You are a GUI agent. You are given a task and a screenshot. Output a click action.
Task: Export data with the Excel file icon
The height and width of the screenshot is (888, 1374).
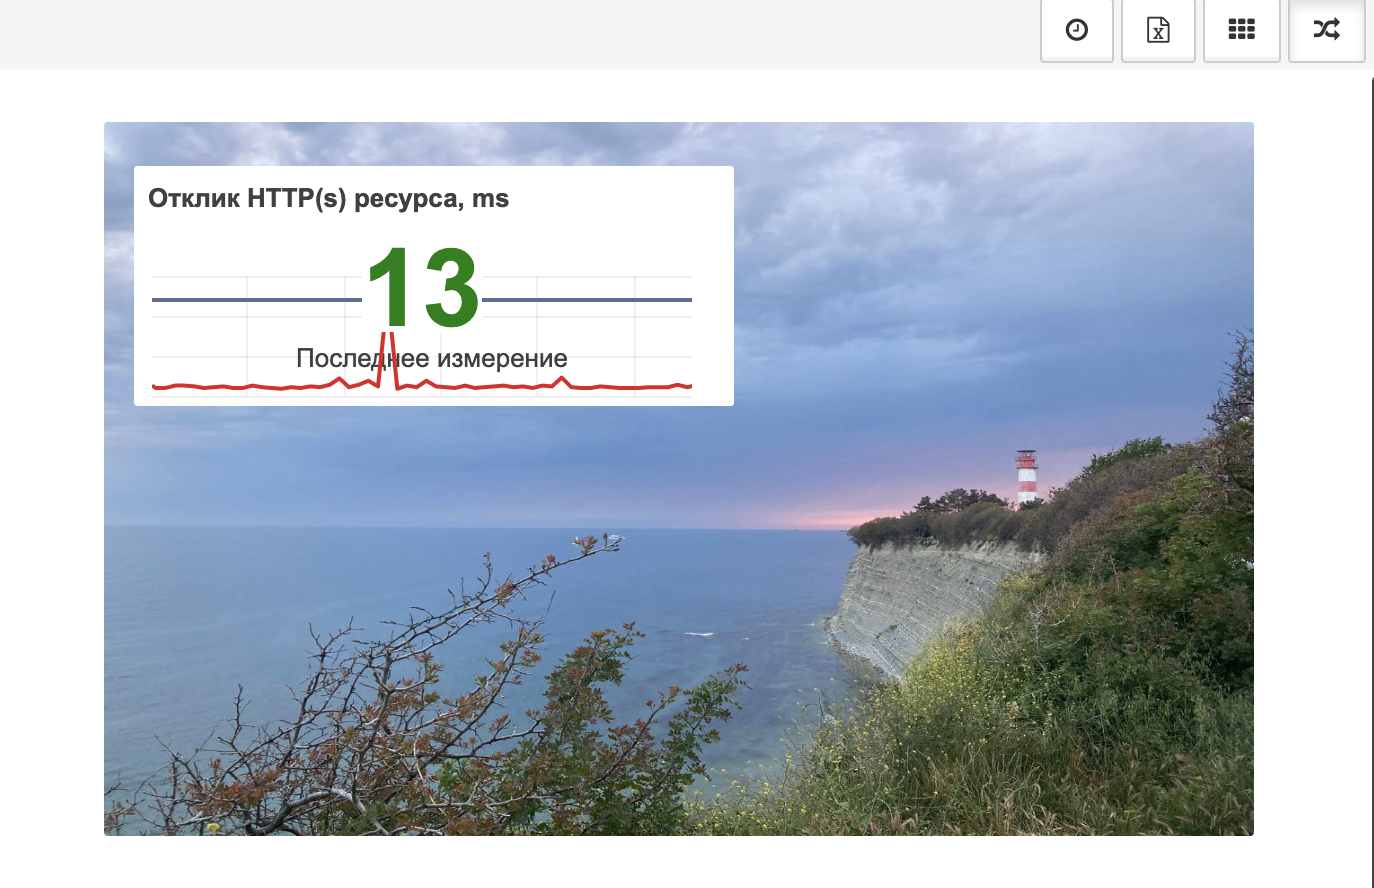point(1158,30)
